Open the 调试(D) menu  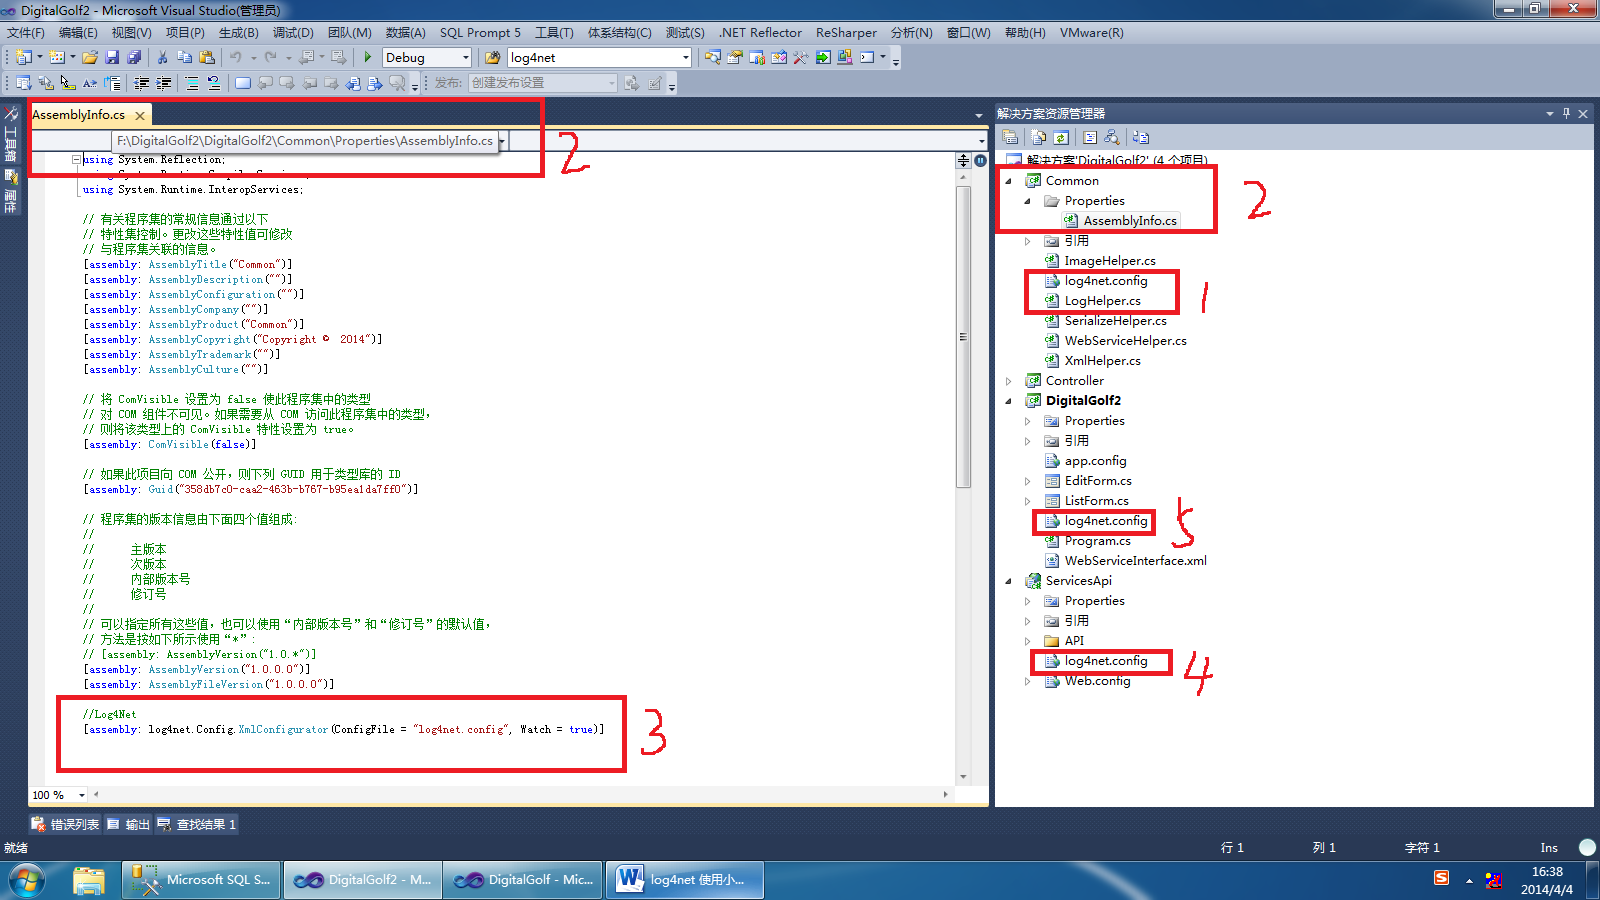coord(293,33)
